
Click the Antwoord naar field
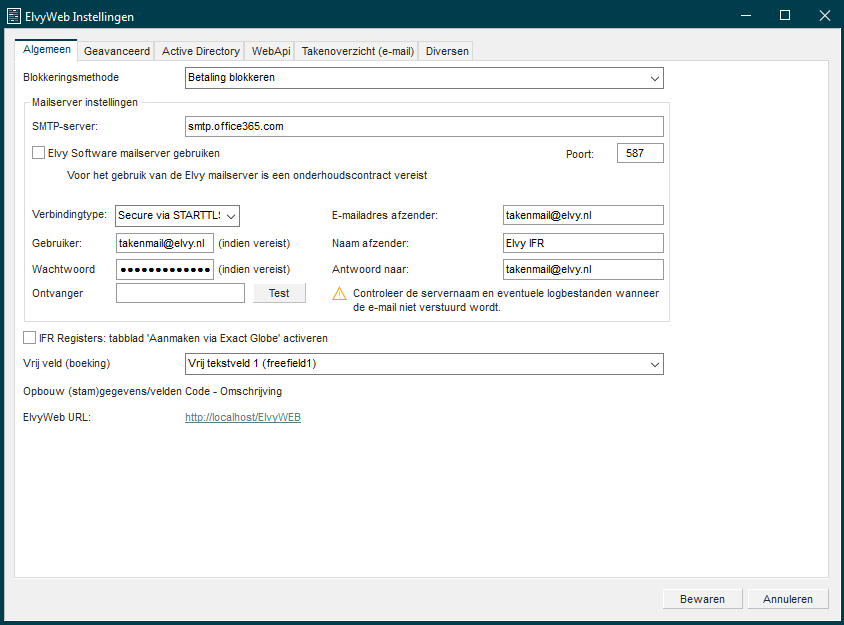(x=583, y=270)
